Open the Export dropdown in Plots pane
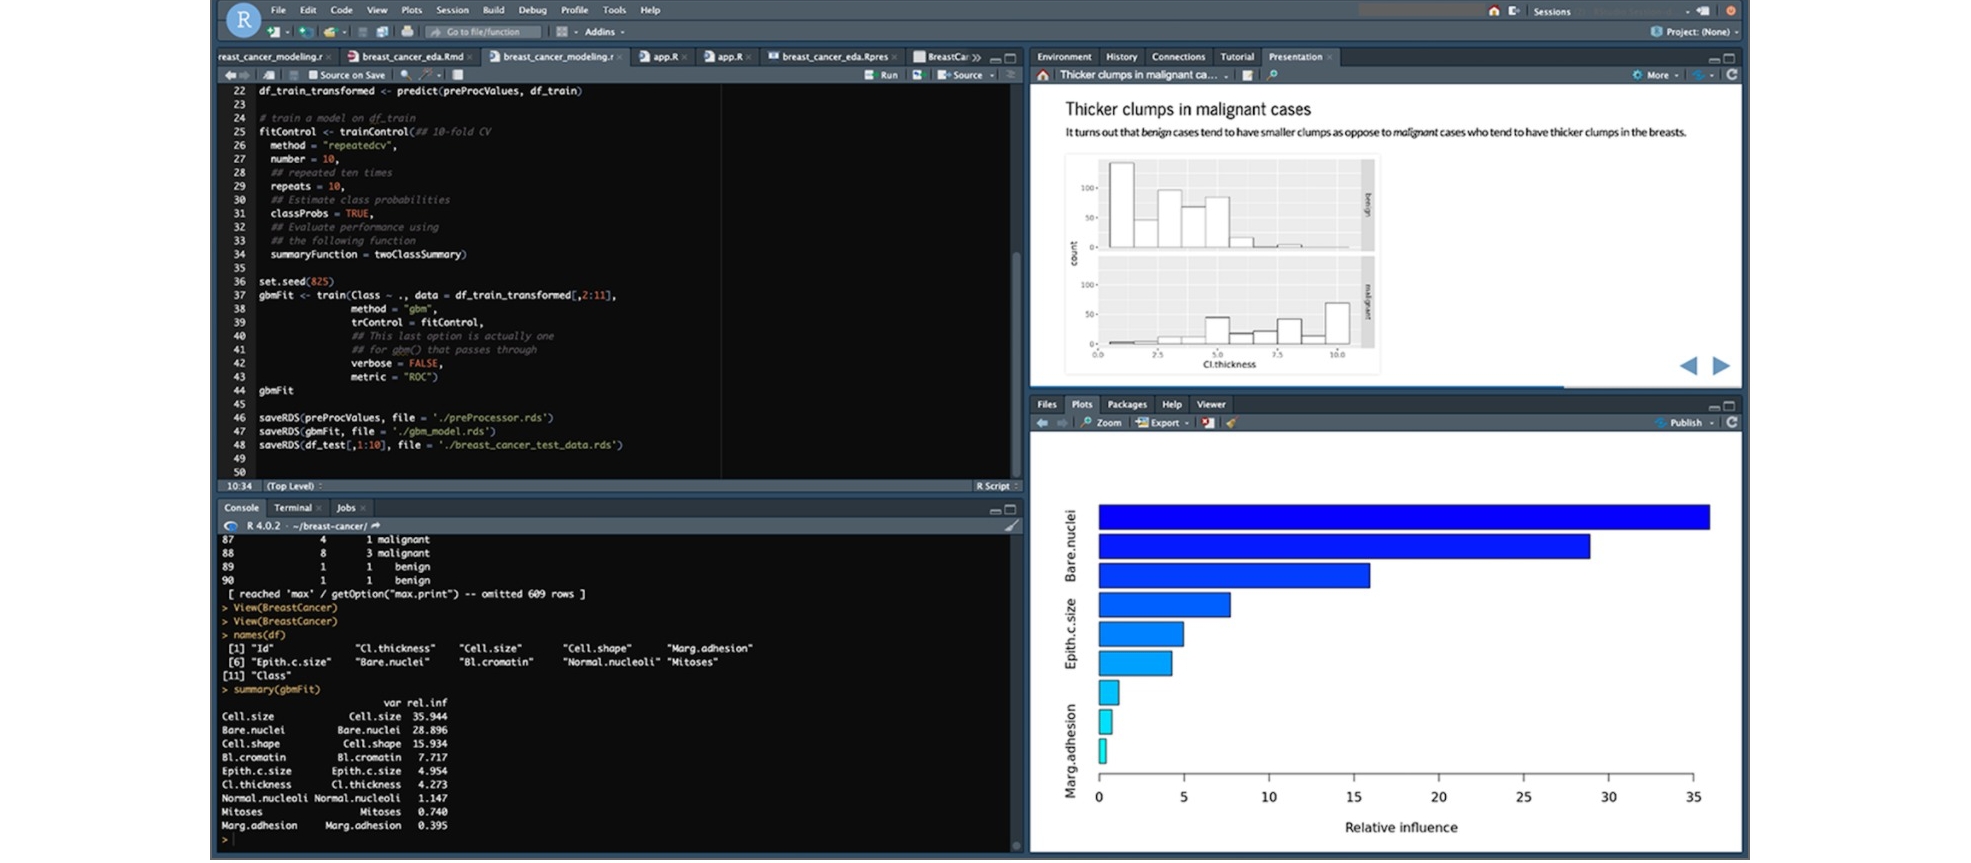The image size is (1971, 863). coord(1163,423)
